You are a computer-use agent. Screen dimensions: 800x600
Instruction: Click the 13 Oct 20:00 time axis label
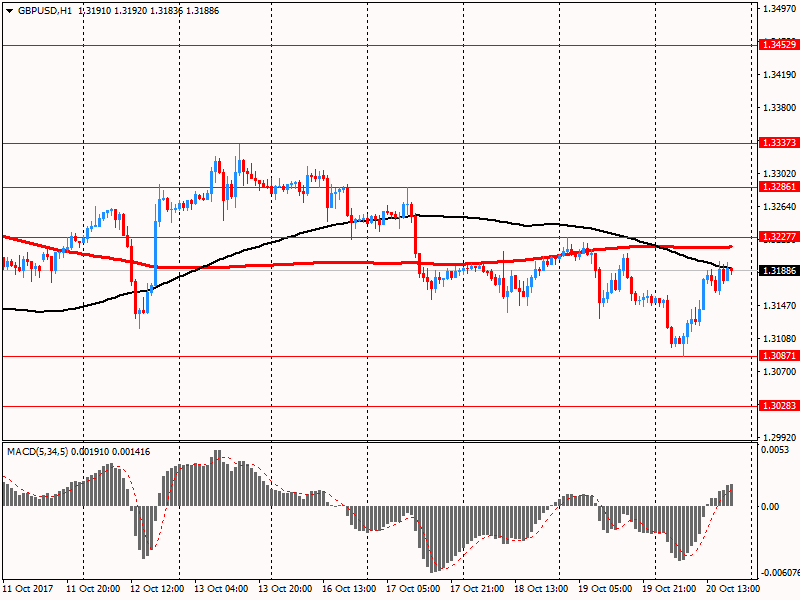[285, 589]
